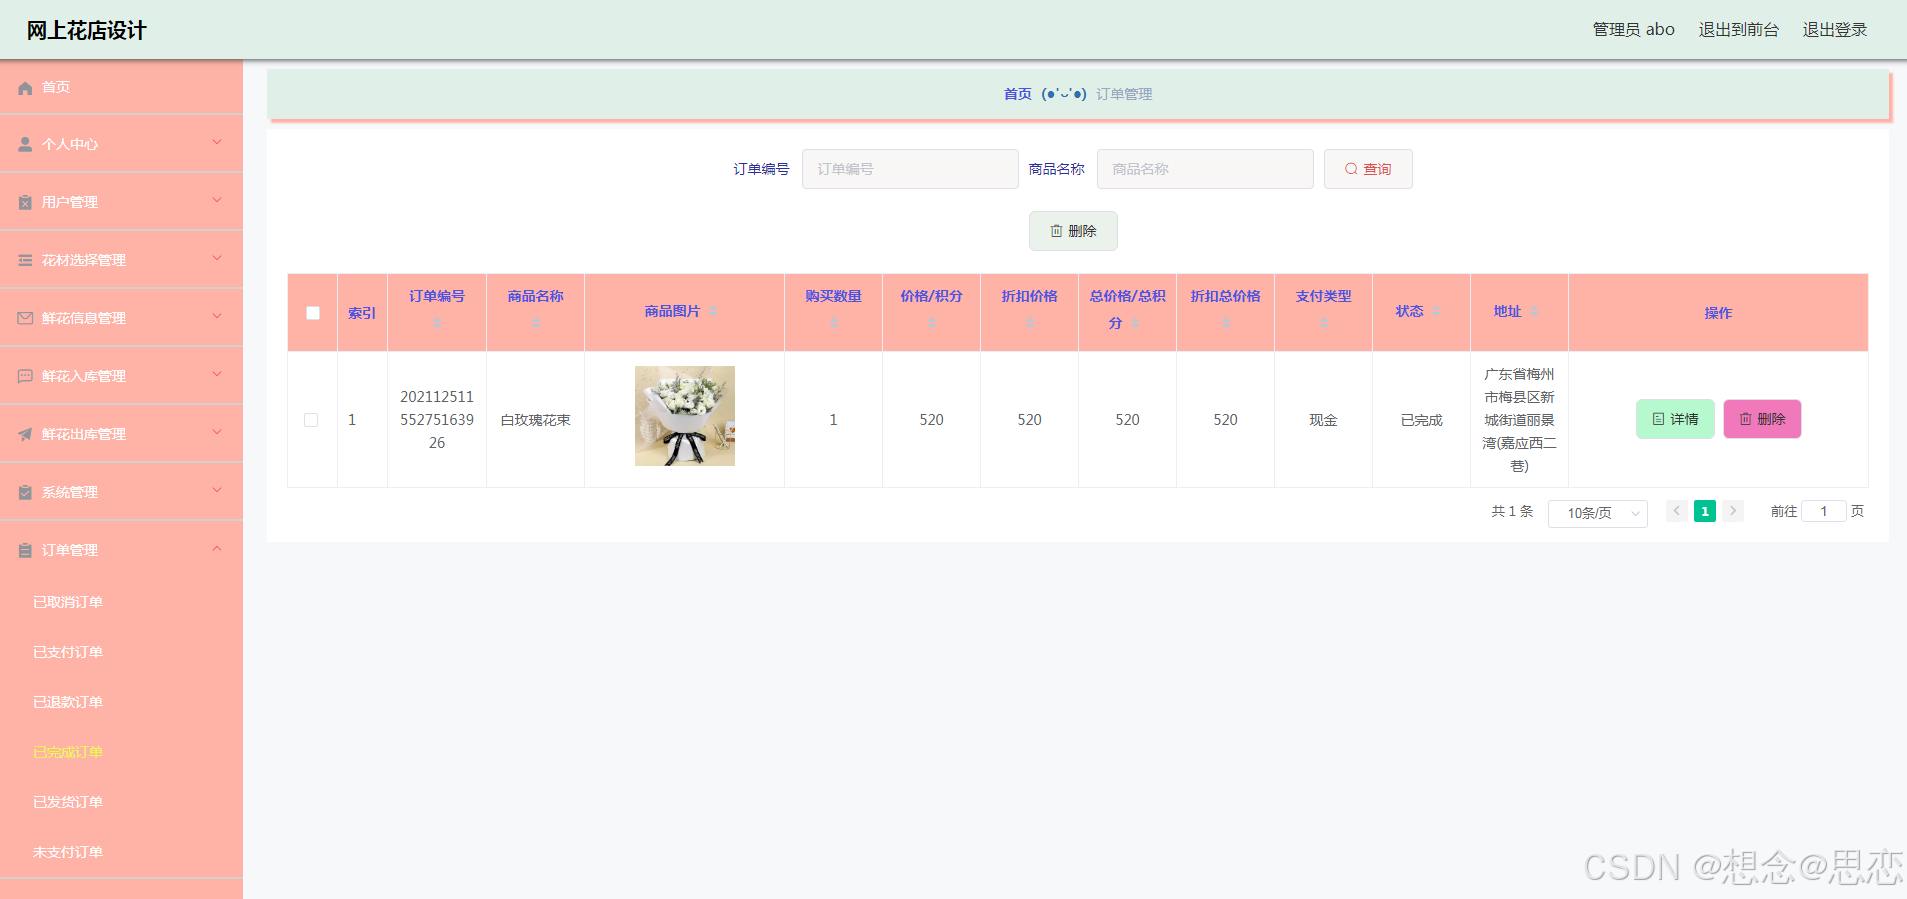Sort by 商品图片 column arrows
The height and width of the screenshot is (899, 1907).
click(713, 312)
